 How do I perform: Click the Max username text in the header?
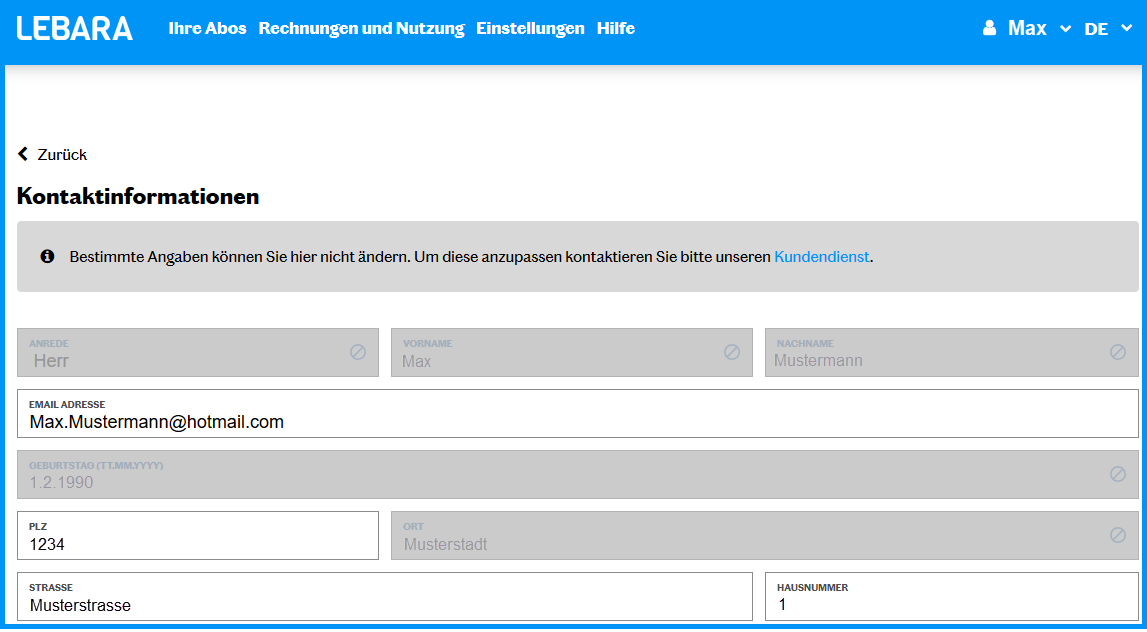tap(1027, 28)
